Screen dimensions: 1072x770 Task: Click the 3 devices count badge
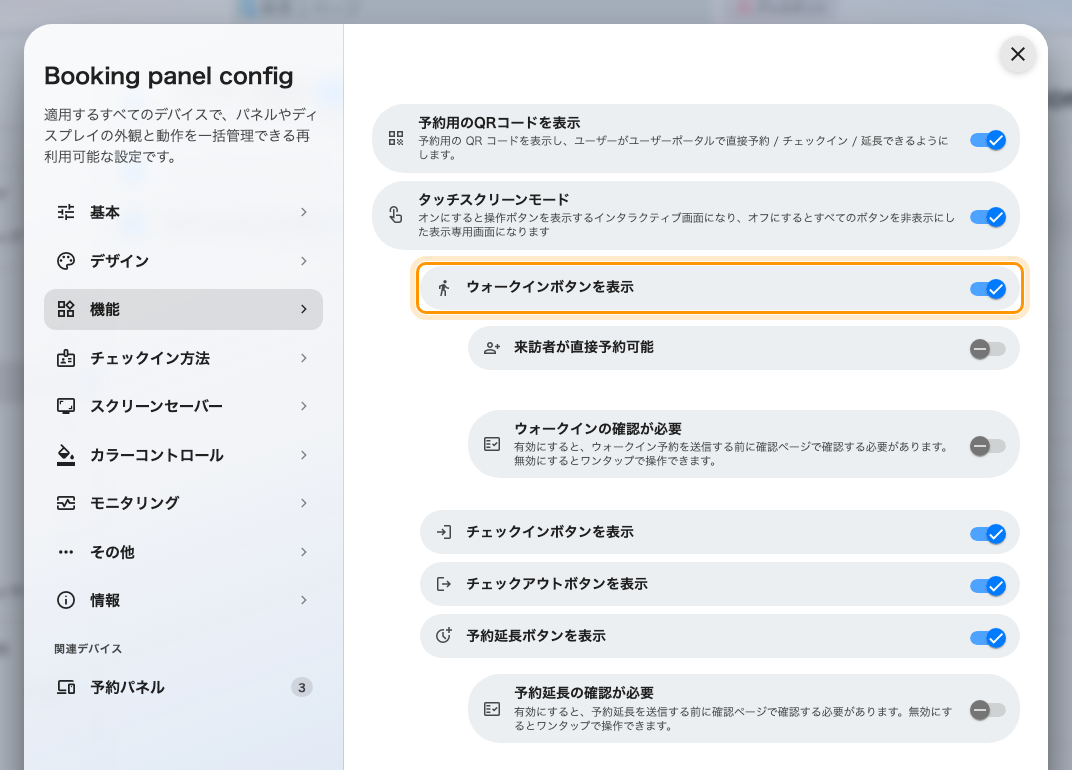[302, 687]
